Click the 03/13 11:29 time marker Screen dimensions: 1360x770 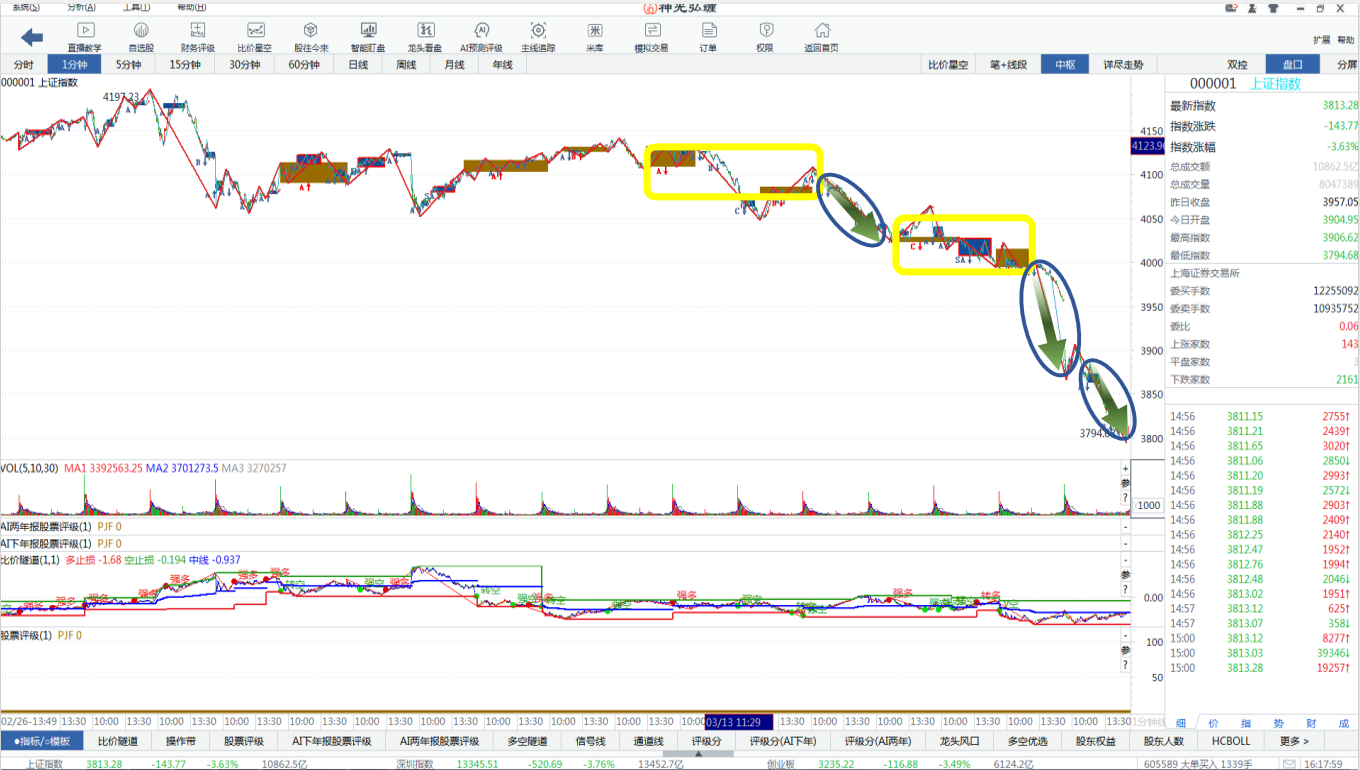coord(738,721)
